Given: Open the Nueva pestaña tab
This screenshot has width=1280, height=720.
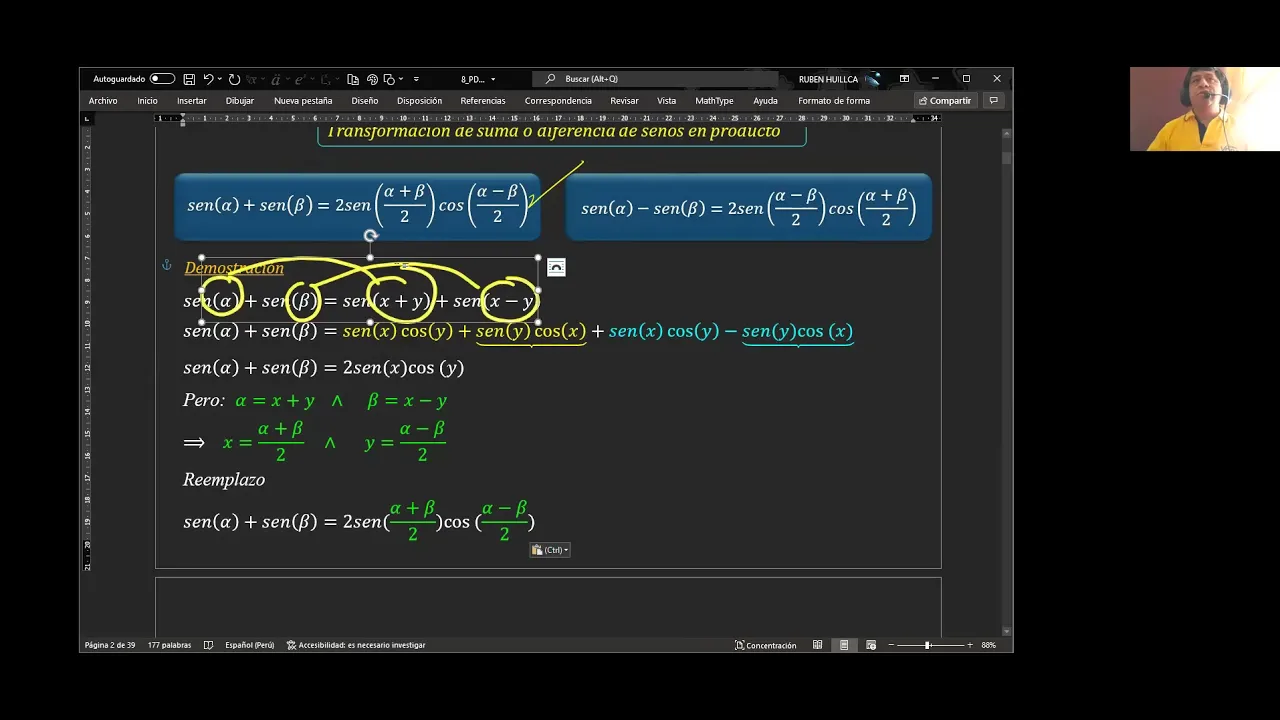Looking at the screenshot, I should pos(303,101).
